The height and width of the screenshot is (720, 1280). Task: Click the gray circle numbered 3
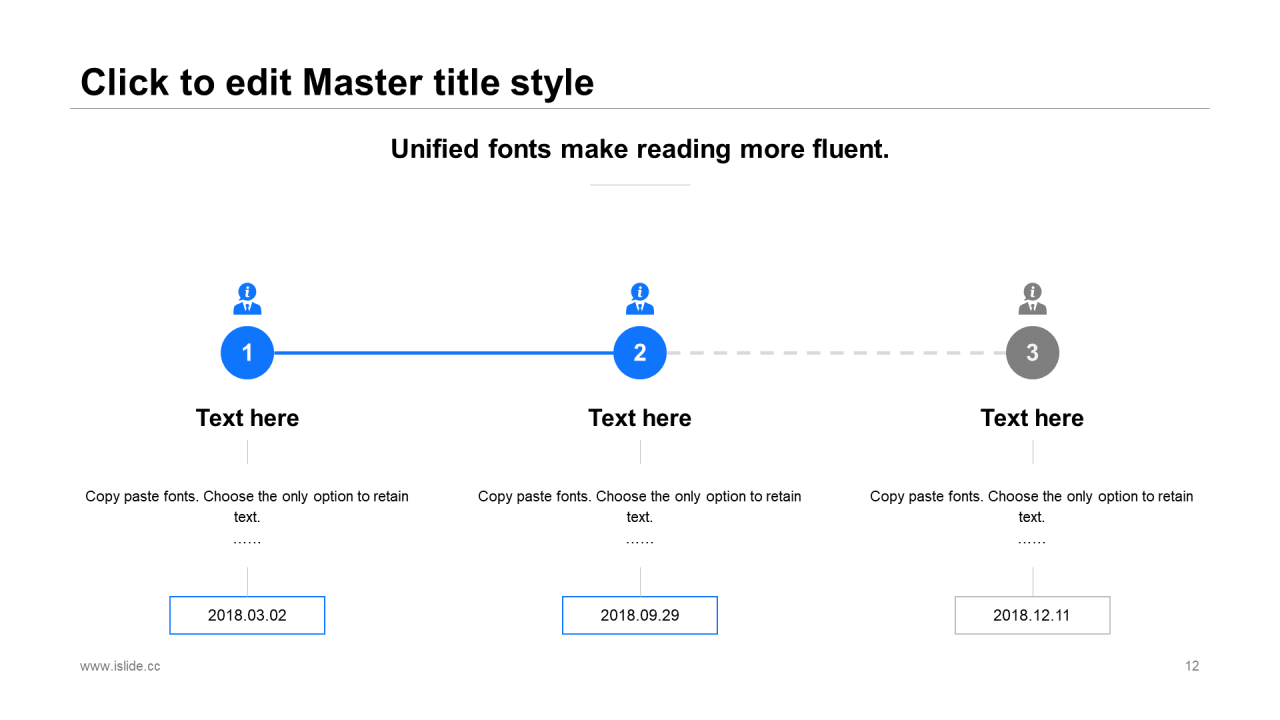click(x=1032, y=353)
